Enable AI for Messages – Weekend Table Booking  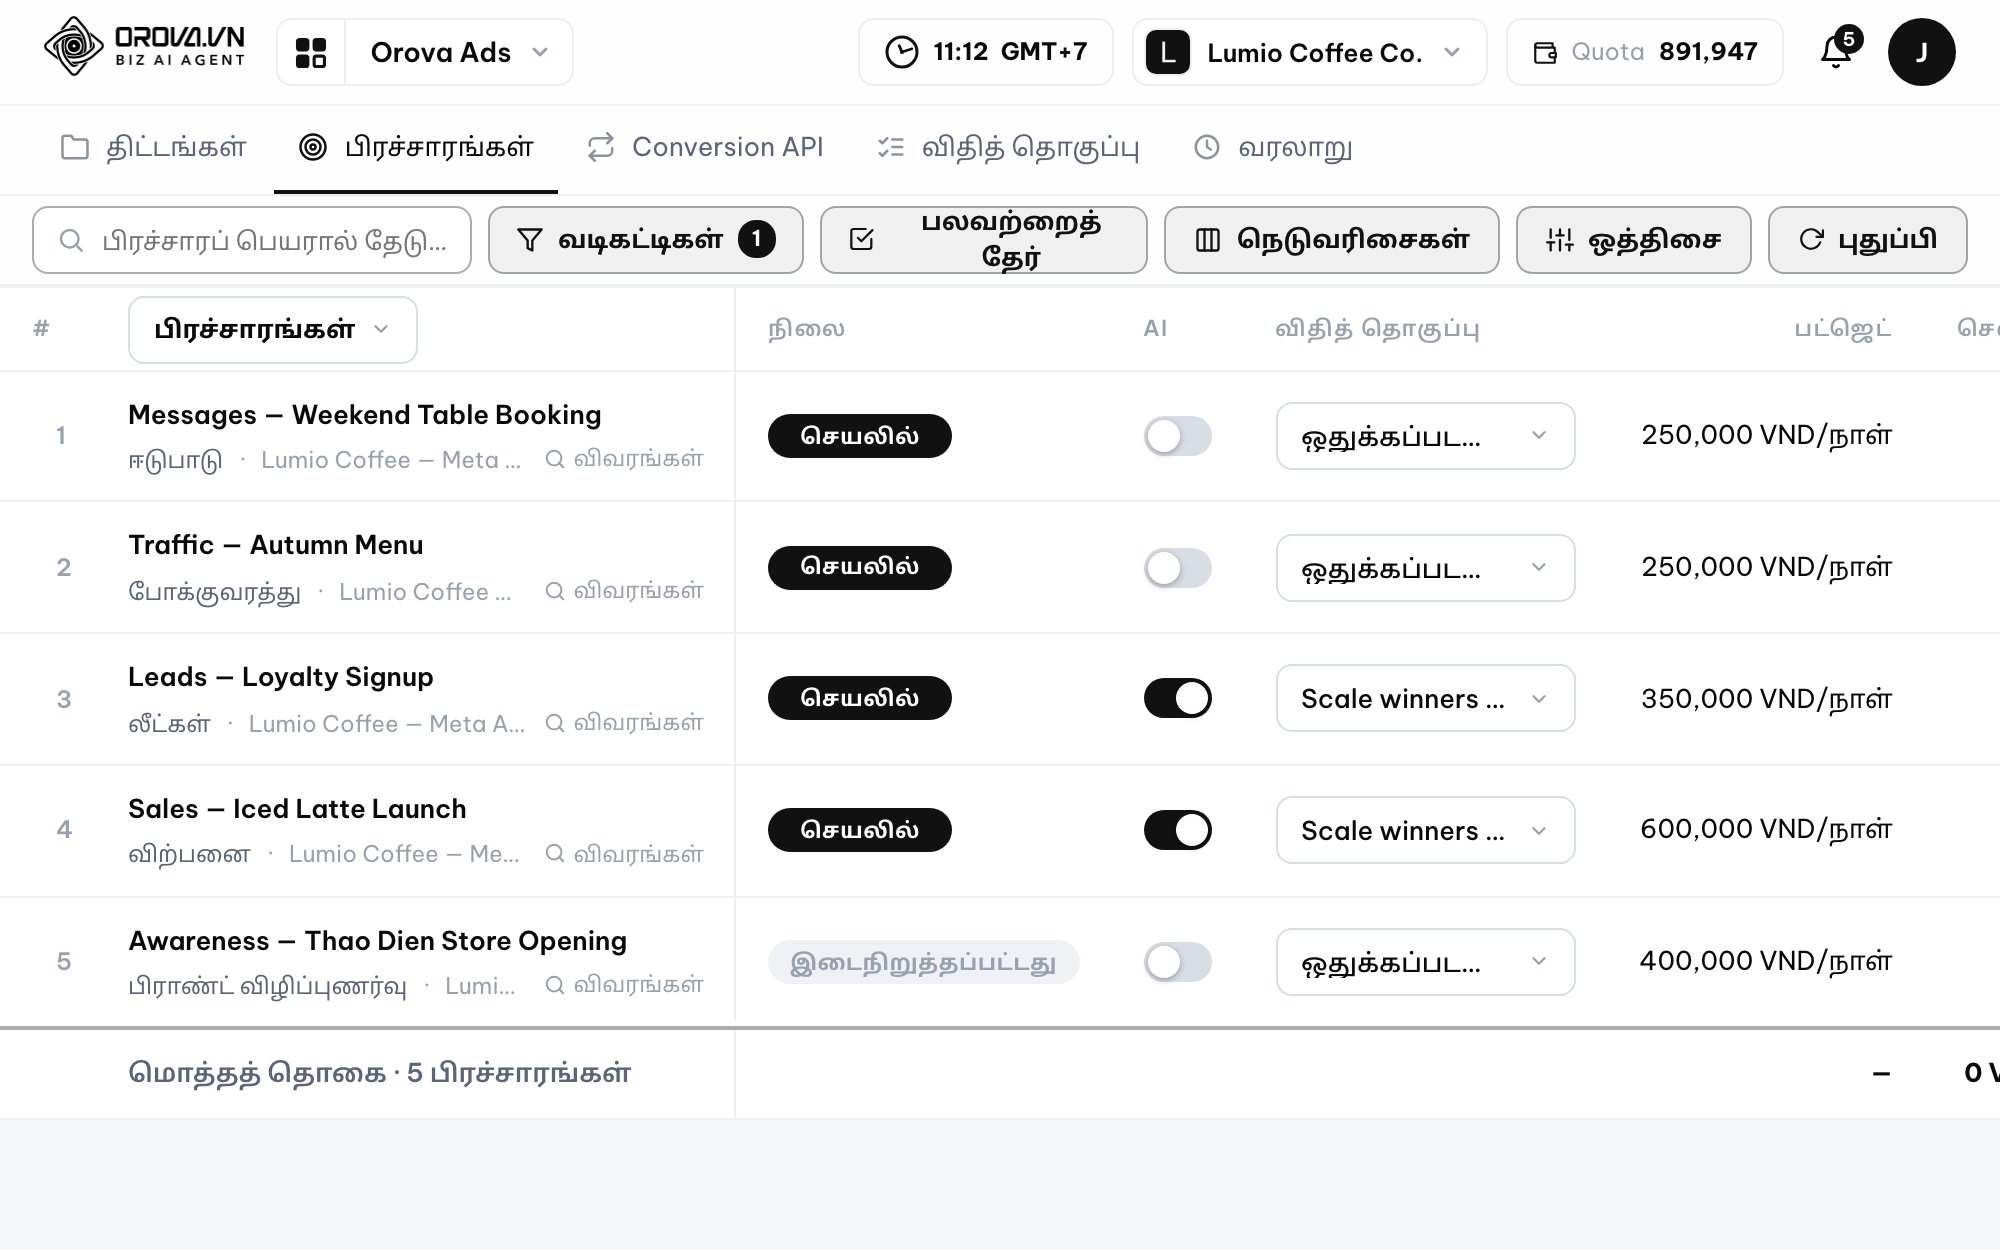click(x=1177, y=436)
